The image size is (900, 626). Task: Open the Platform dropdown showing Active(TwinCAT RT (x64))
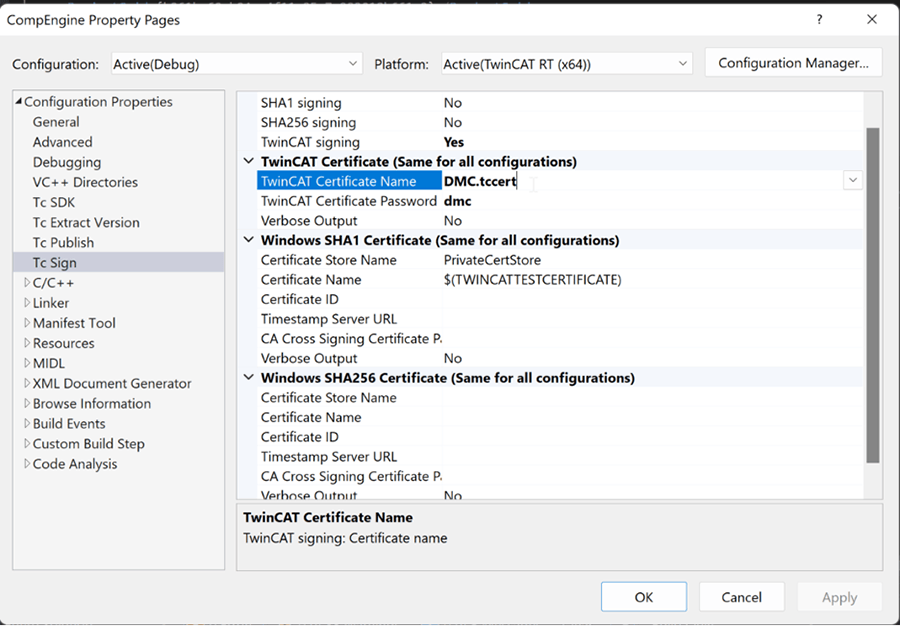(567, 64)
